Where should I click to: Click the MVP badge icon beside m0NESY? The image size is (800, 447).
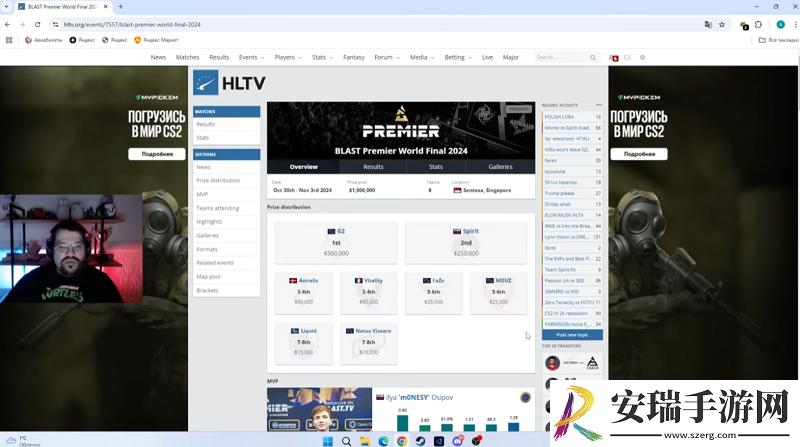525,397
